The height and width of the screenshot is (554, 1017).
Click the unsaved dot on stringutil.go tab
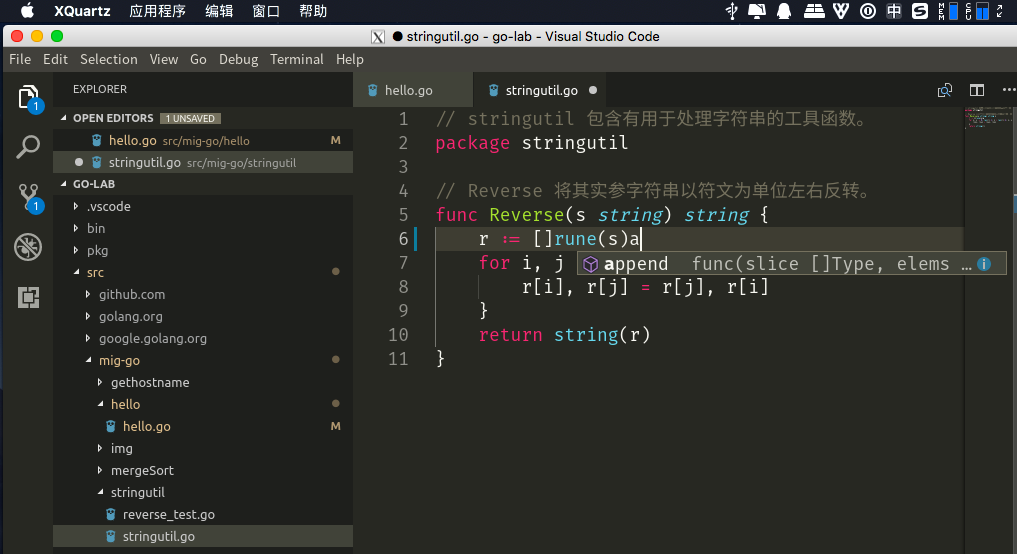coord(593,90)
